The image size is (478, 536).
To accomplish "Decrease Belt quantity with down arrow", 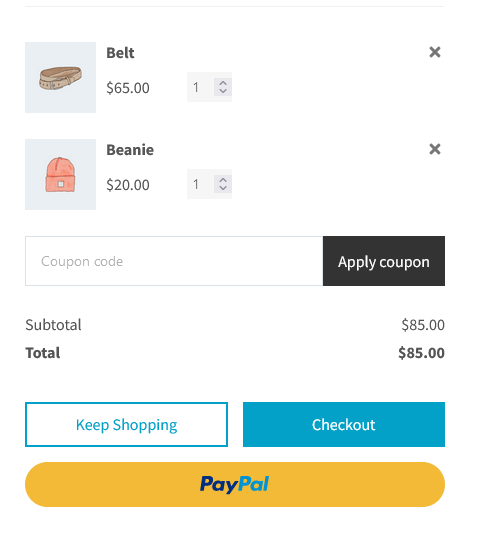I will tap(223, 91).
